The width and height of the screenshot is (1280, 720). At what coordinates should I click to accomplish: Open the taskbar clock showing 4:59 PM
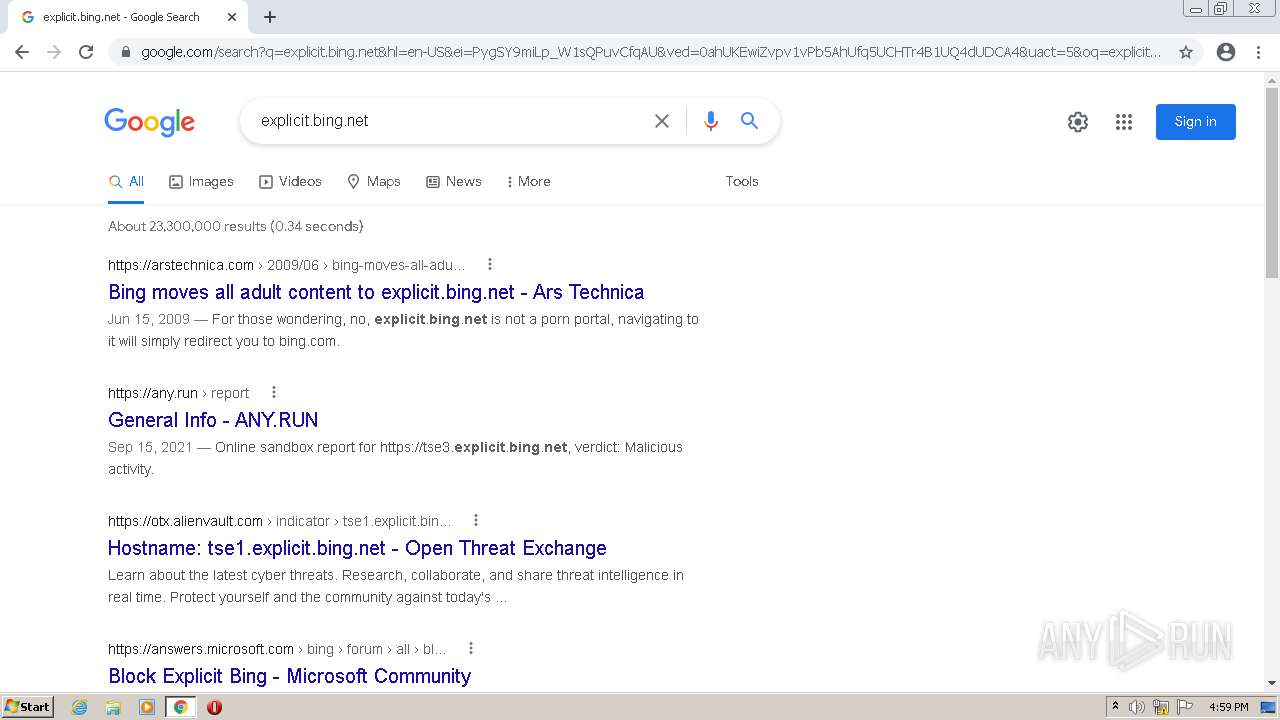(x=1228, y=707)
